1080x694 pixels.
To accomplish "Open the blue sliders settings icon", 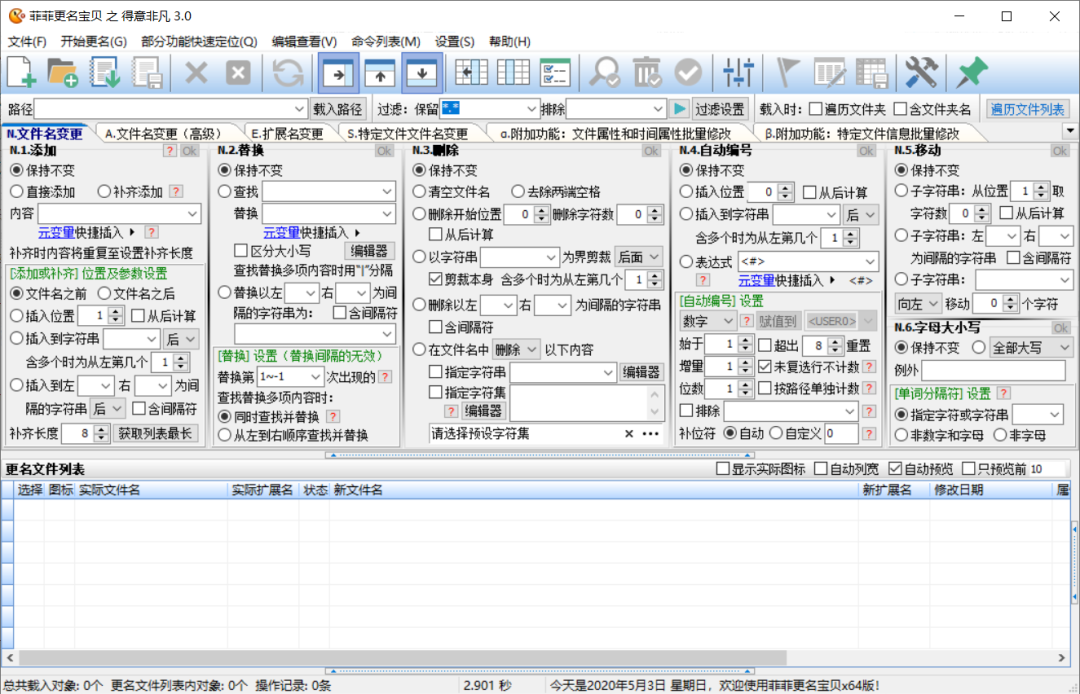I will pos(738,72).
